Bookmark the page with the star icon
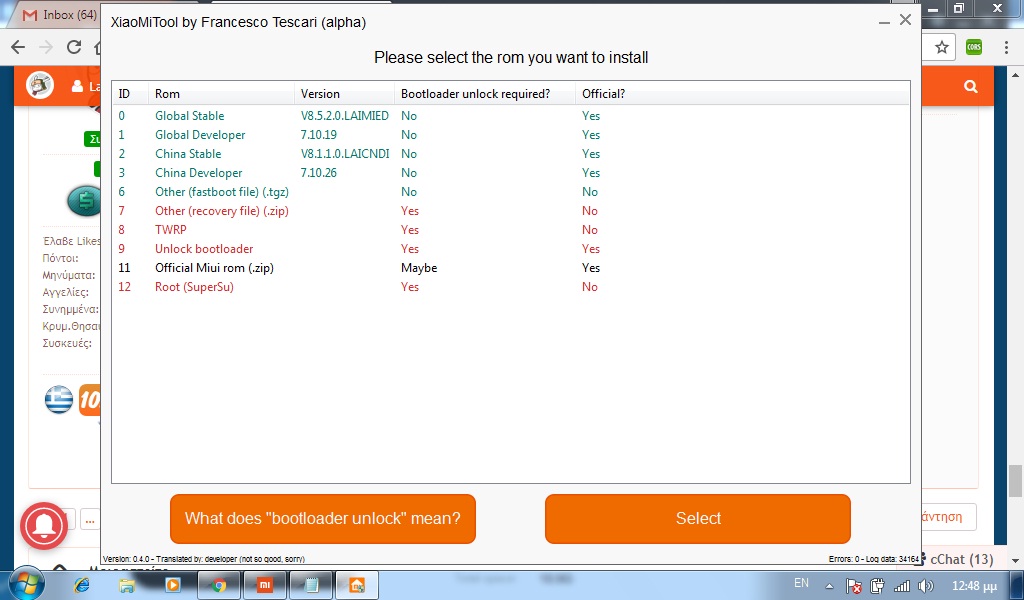Image resolution: width=1024 pixels, height=600 pixels. click(x=941, y=47)
